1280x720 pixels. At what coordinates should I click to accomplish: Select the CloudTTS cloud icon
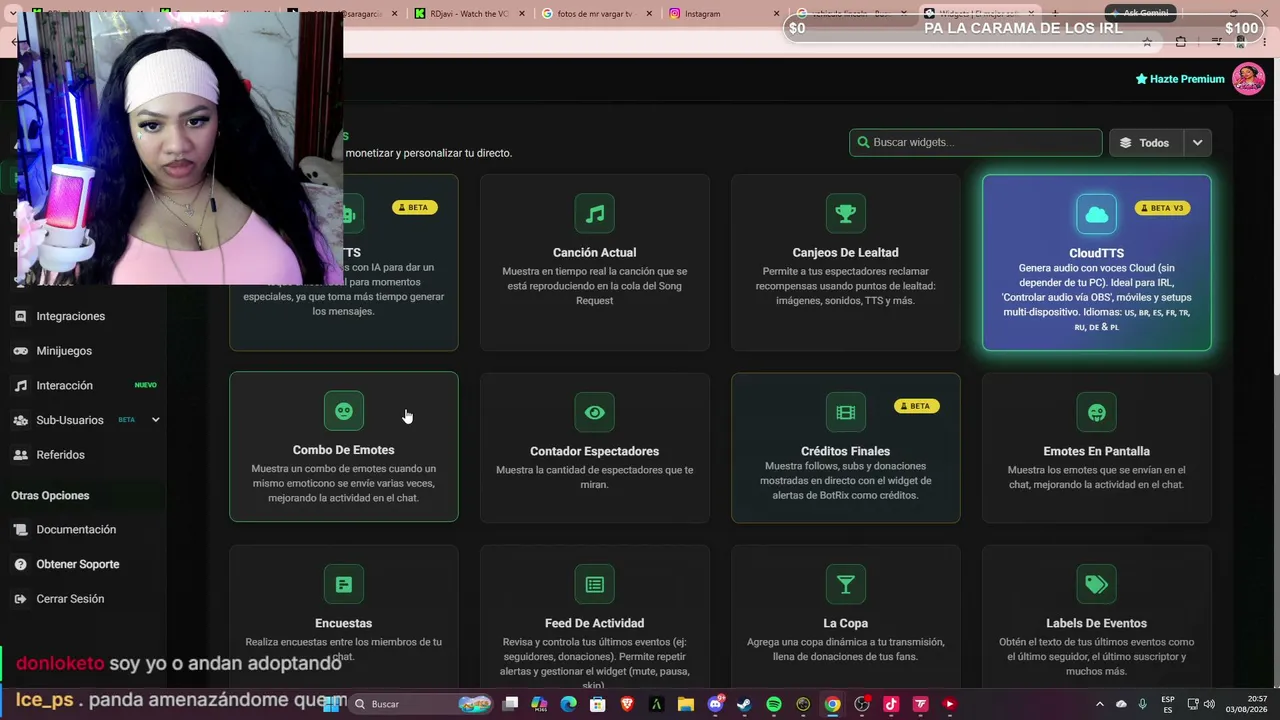[1097, 214]
